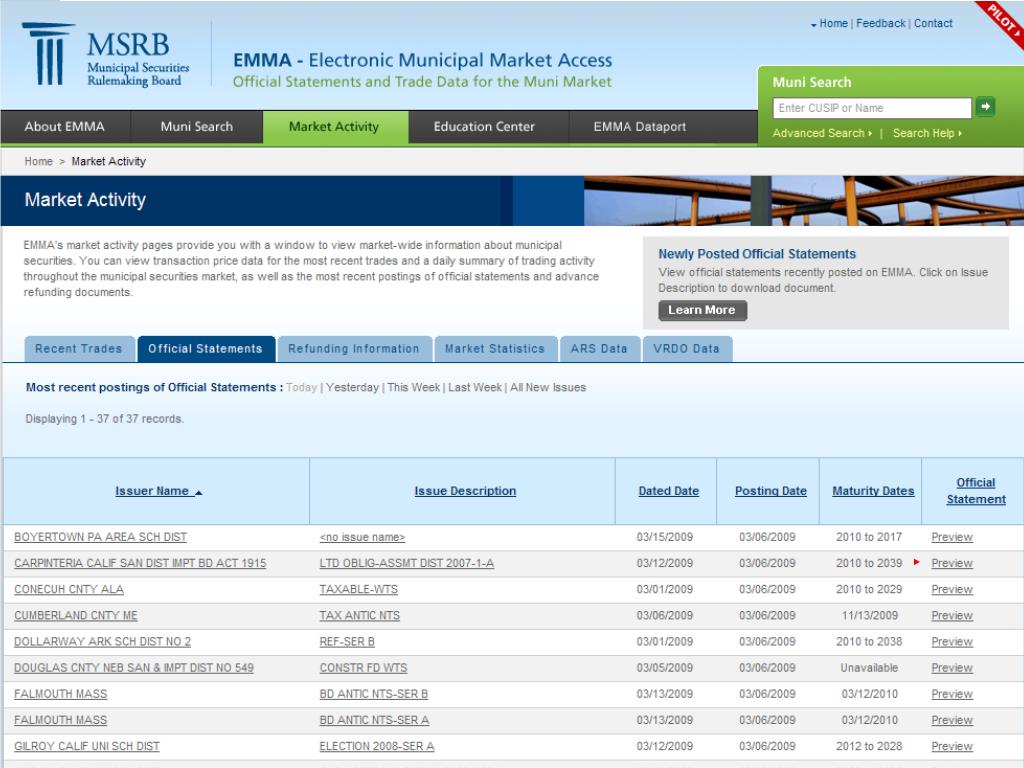Show All New Issues postings
Screen dimensions: 1024x768
[x=548, y=387]
